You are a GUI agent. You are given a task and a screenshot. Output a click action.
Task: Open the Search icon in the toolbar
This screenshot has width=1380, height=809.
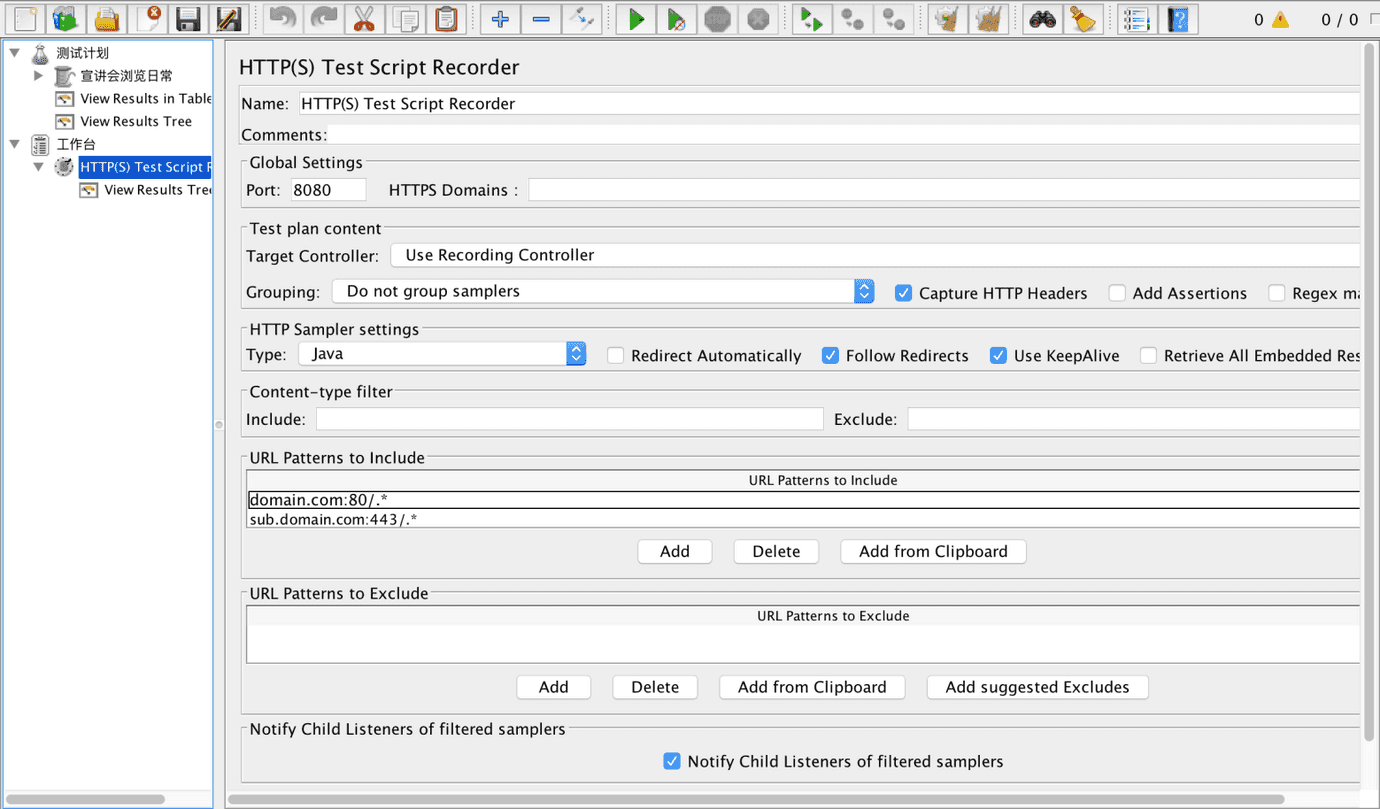[x=1042, y=18]
